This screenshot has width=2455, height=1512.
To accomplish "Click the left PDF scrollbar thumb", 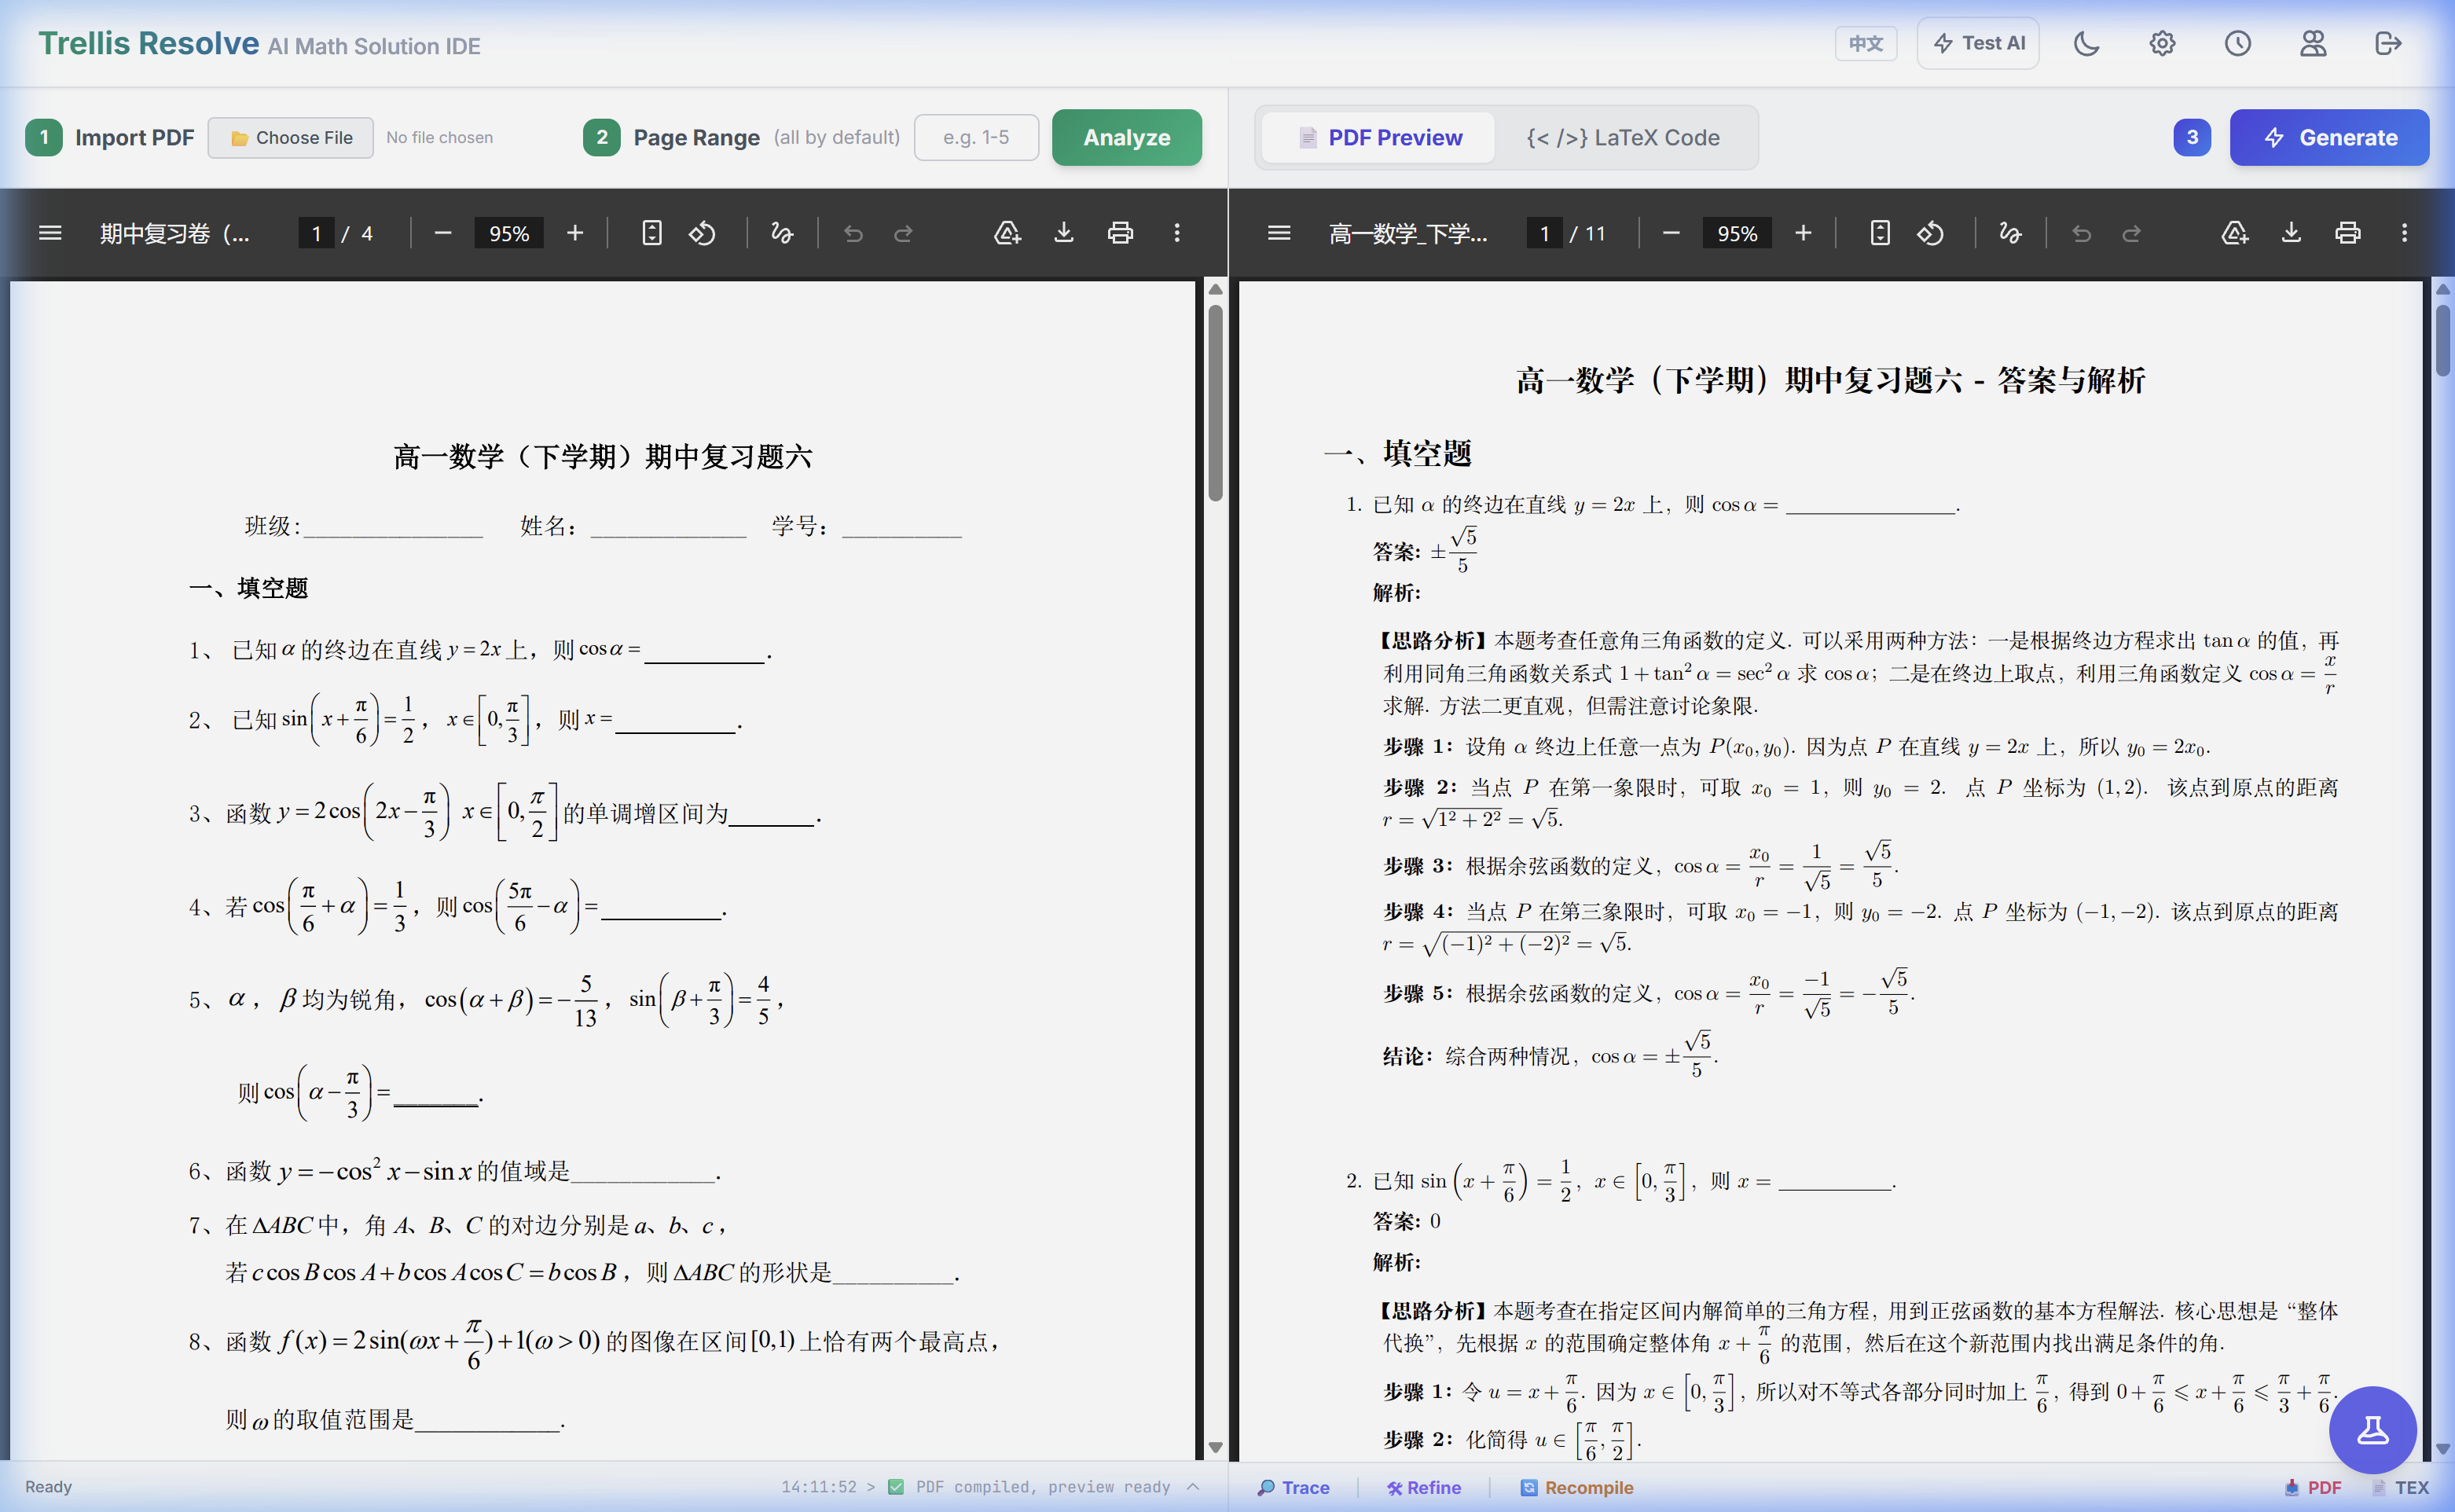I will point(1215,402).
